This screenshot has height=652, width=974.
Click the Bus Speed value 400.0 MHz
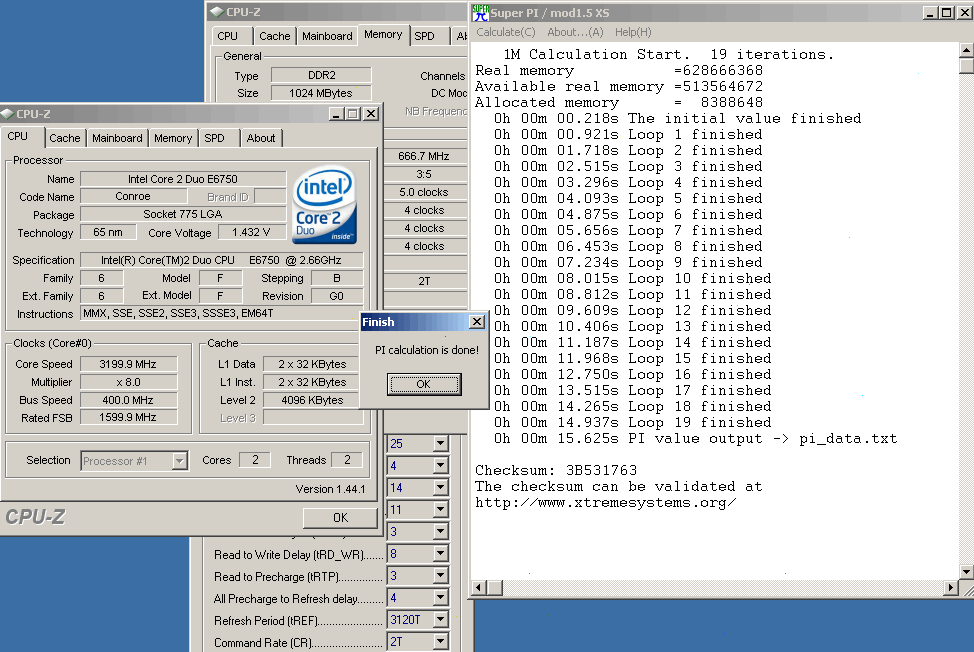click(128, 400)
